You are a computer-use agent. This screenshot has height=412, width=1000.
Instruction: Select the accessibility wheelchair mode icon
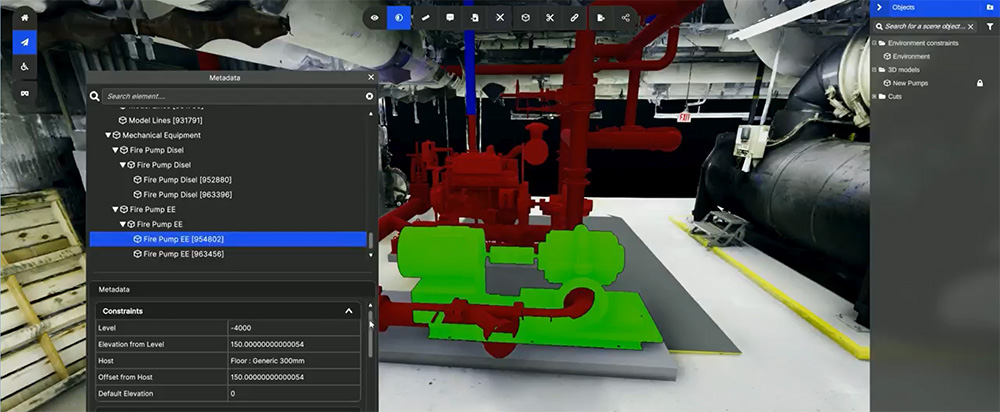coord(25,67)
